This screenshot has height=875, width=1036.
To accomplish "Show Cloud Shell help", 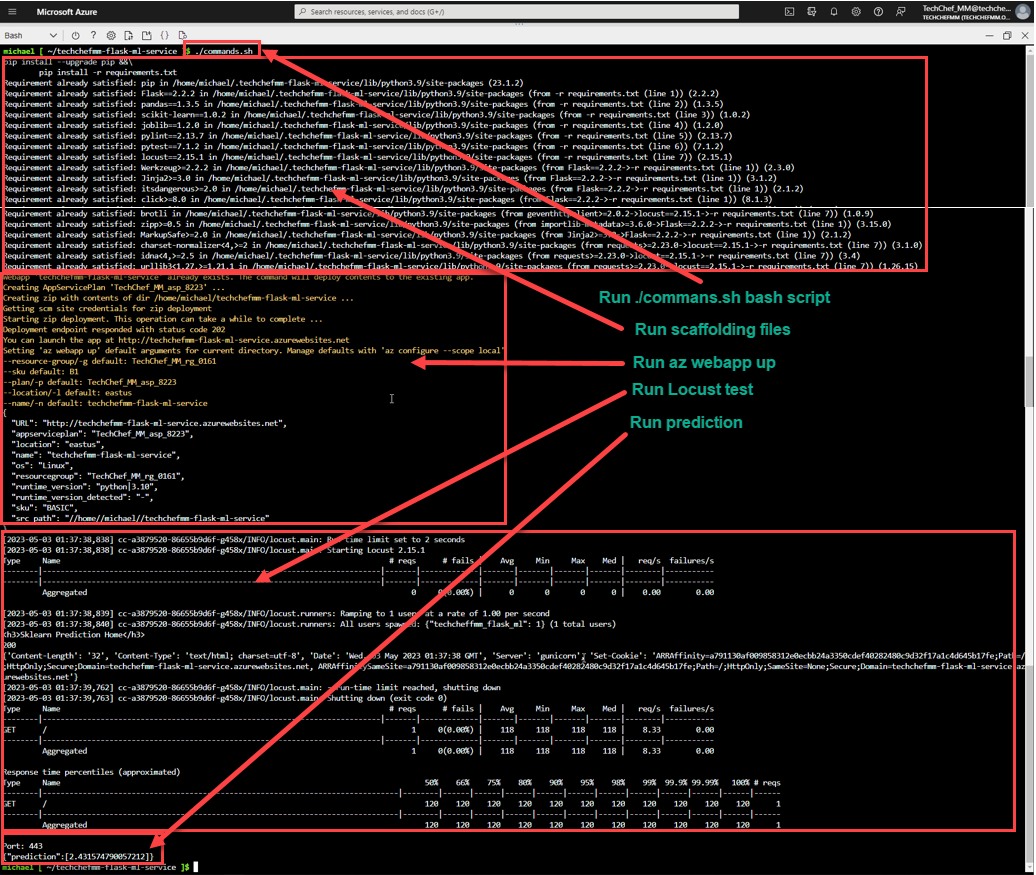I will (x=93, y=35).
